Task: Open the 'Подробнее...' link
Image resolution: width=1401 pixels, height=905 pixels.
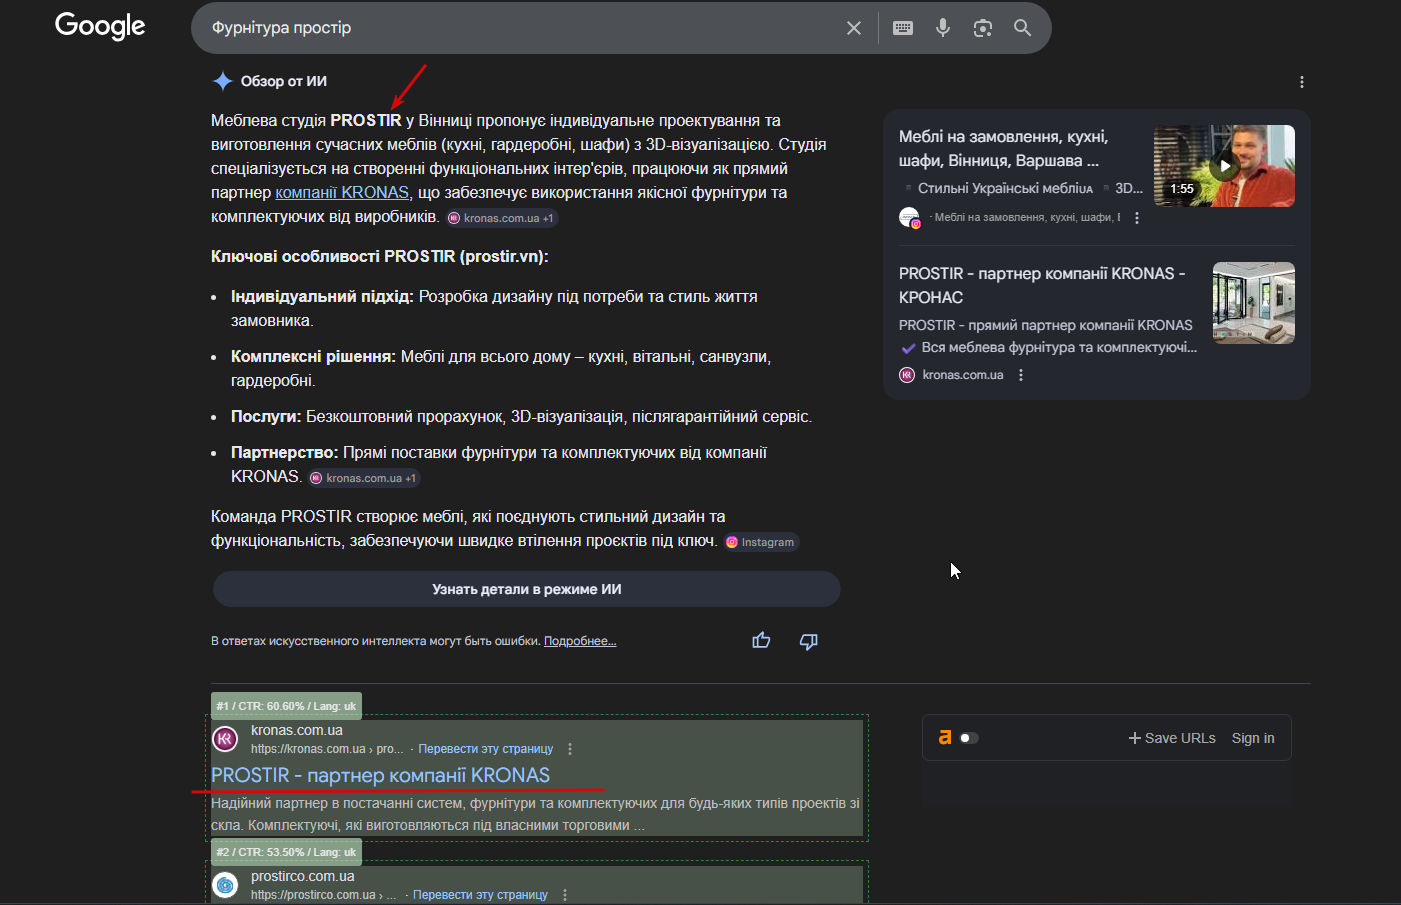Action: (x=580, y=641)
